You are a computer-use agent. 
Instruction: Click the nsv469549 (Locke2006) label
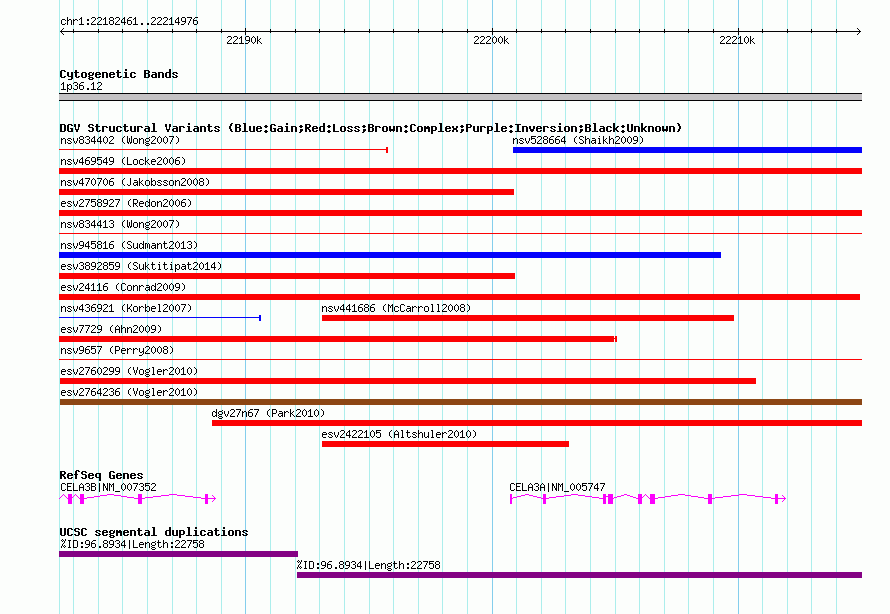(x=123, y=161)
